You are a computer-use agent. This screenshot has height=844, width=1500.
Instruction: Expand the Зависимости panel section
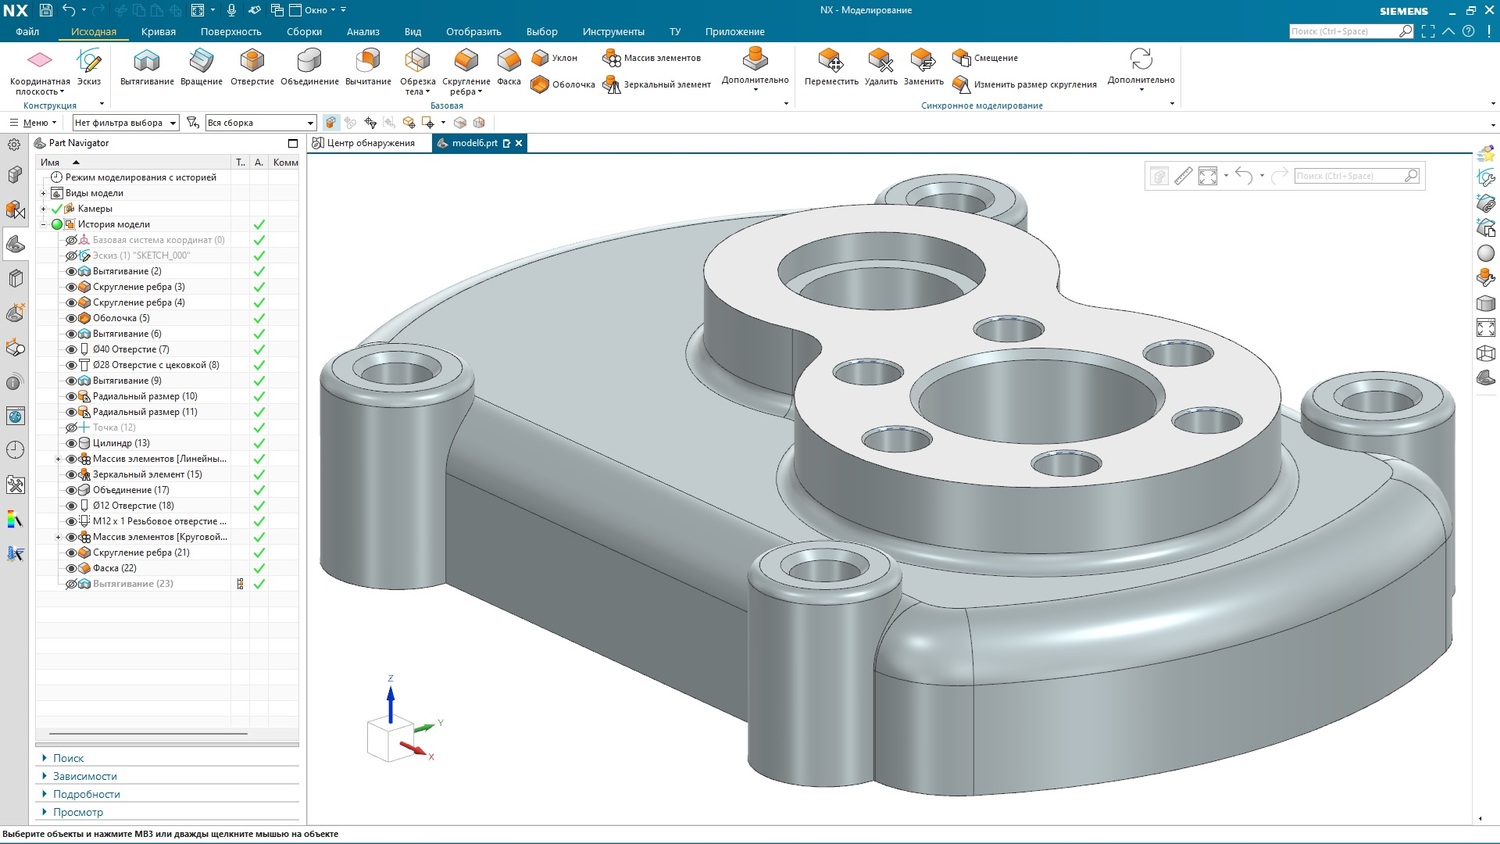(85, 776)
